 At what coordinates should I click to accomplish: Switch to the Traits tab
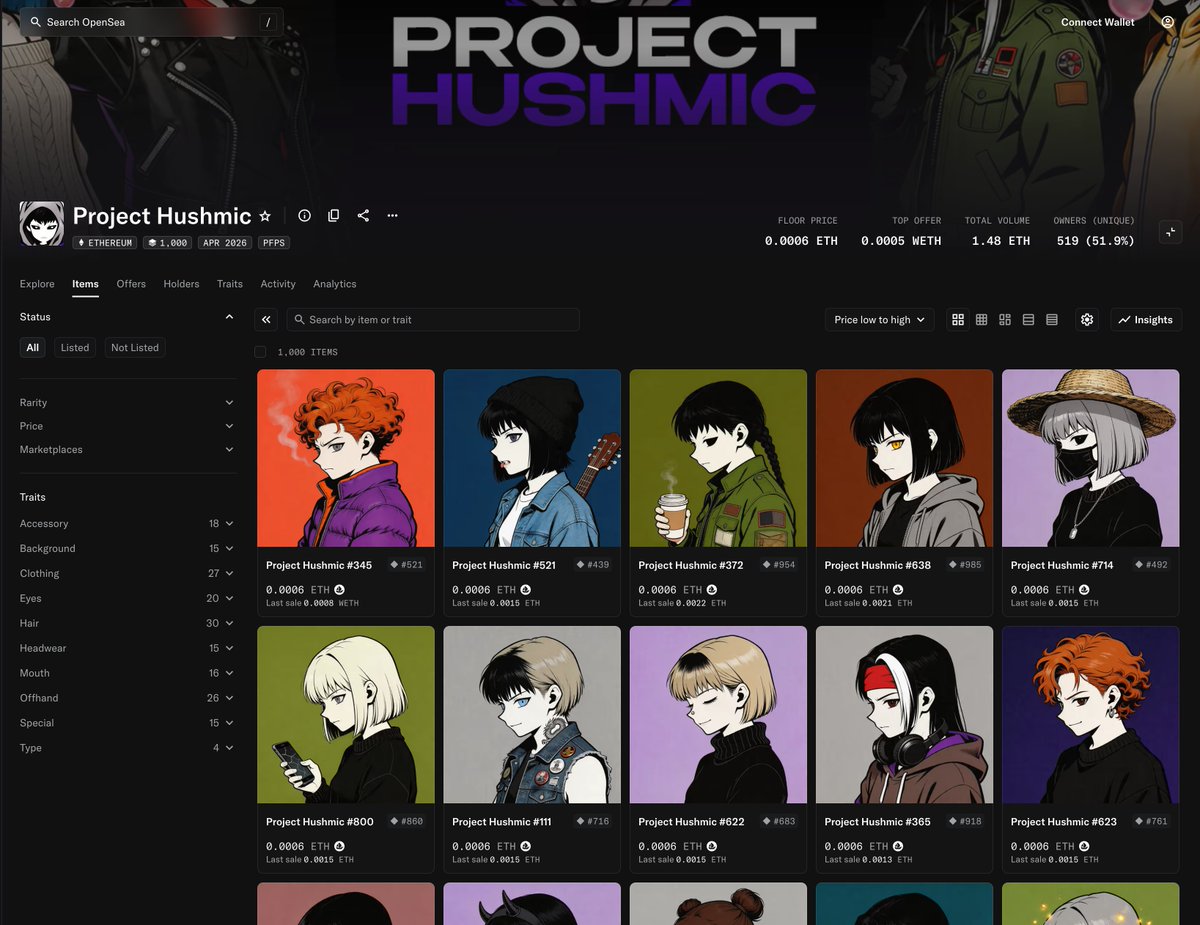230,284
